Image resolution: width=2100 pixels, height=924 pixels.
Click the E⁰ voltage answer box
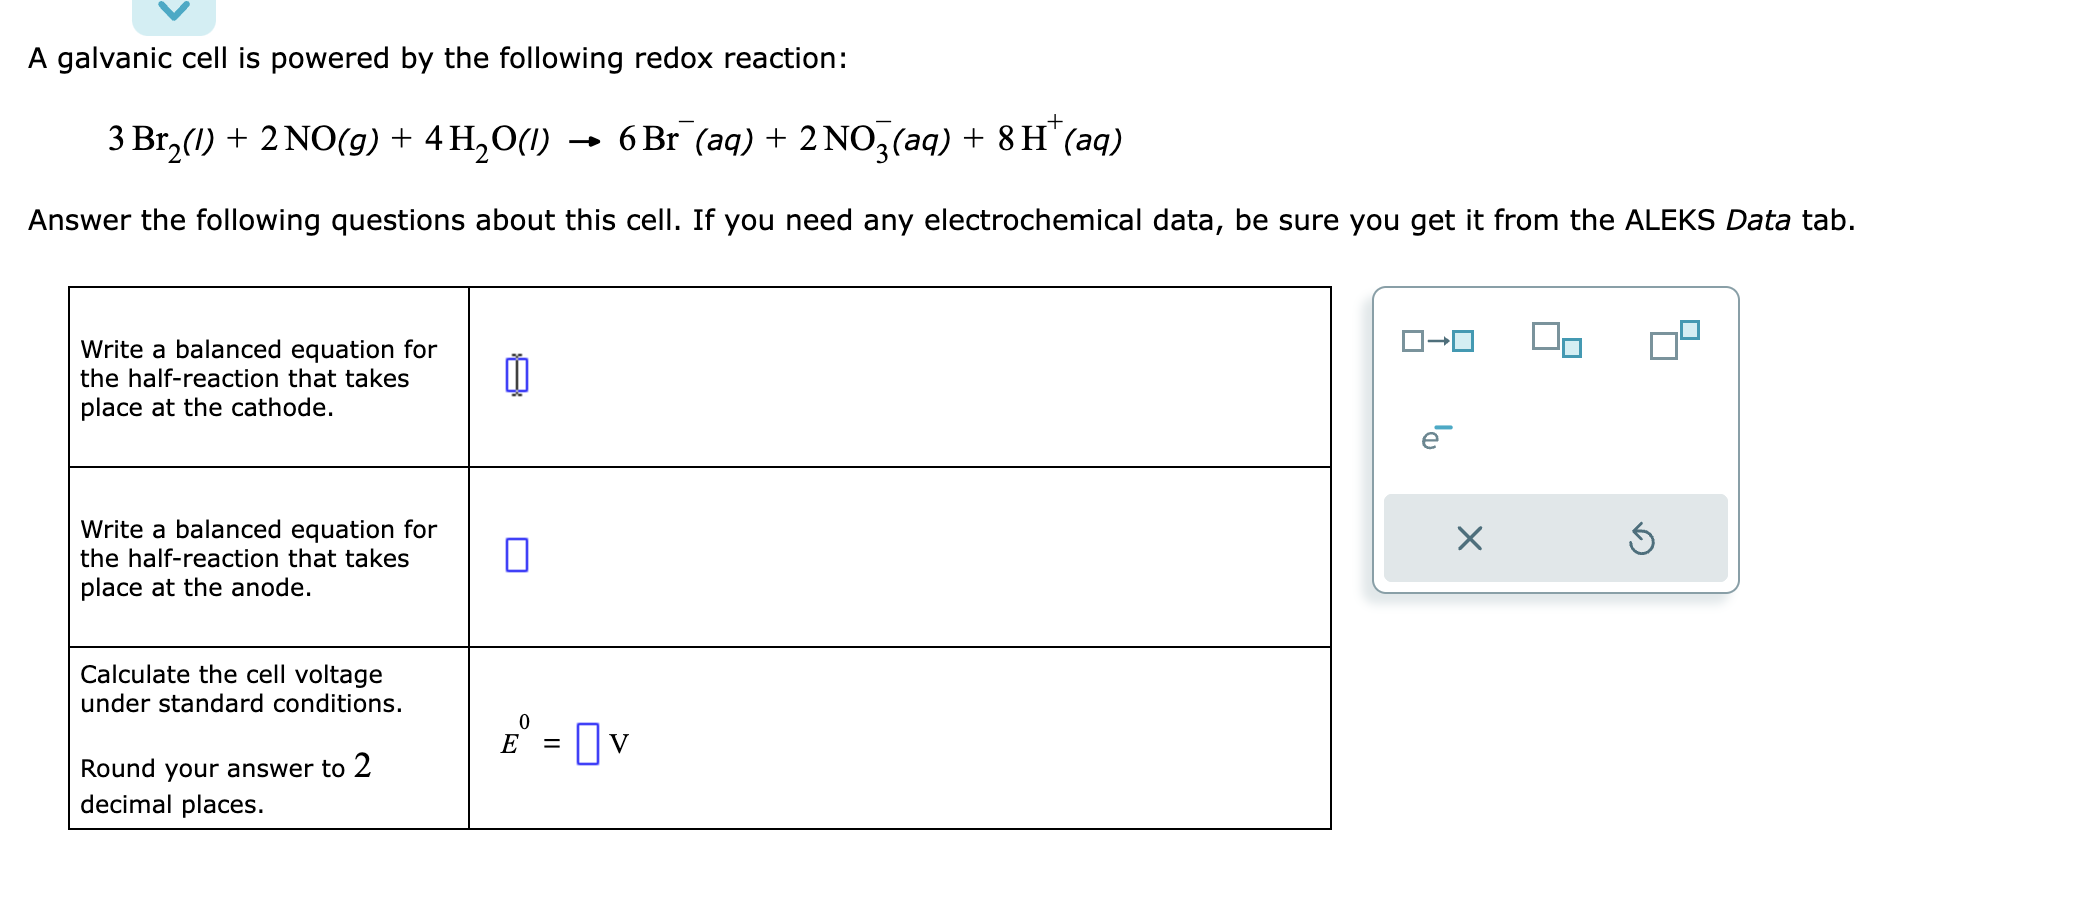(x=588, y=742)
